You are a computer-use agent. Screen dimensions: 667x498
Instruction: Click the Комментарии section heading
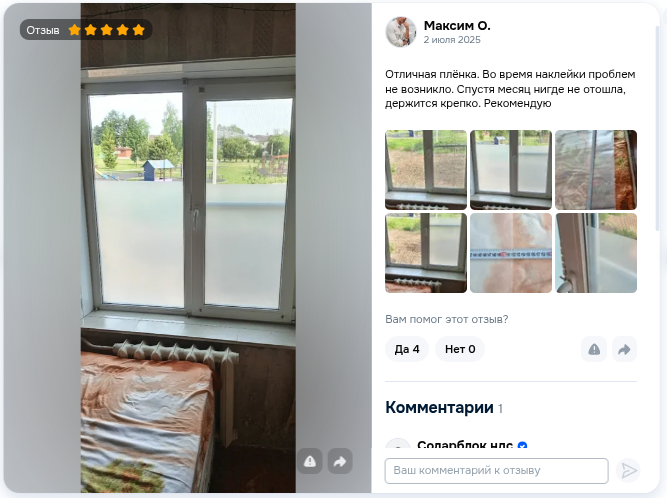tap(439, 407)
